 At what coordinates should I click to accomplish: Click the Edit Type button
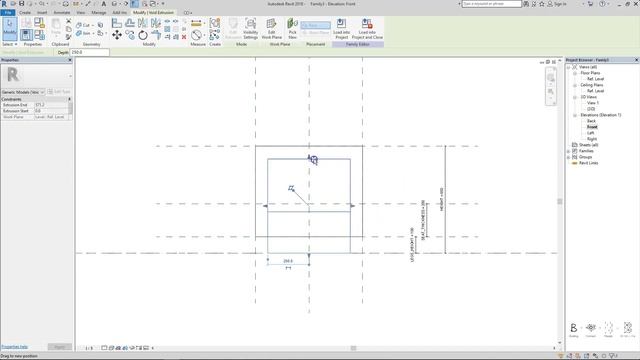click(59, 92)
